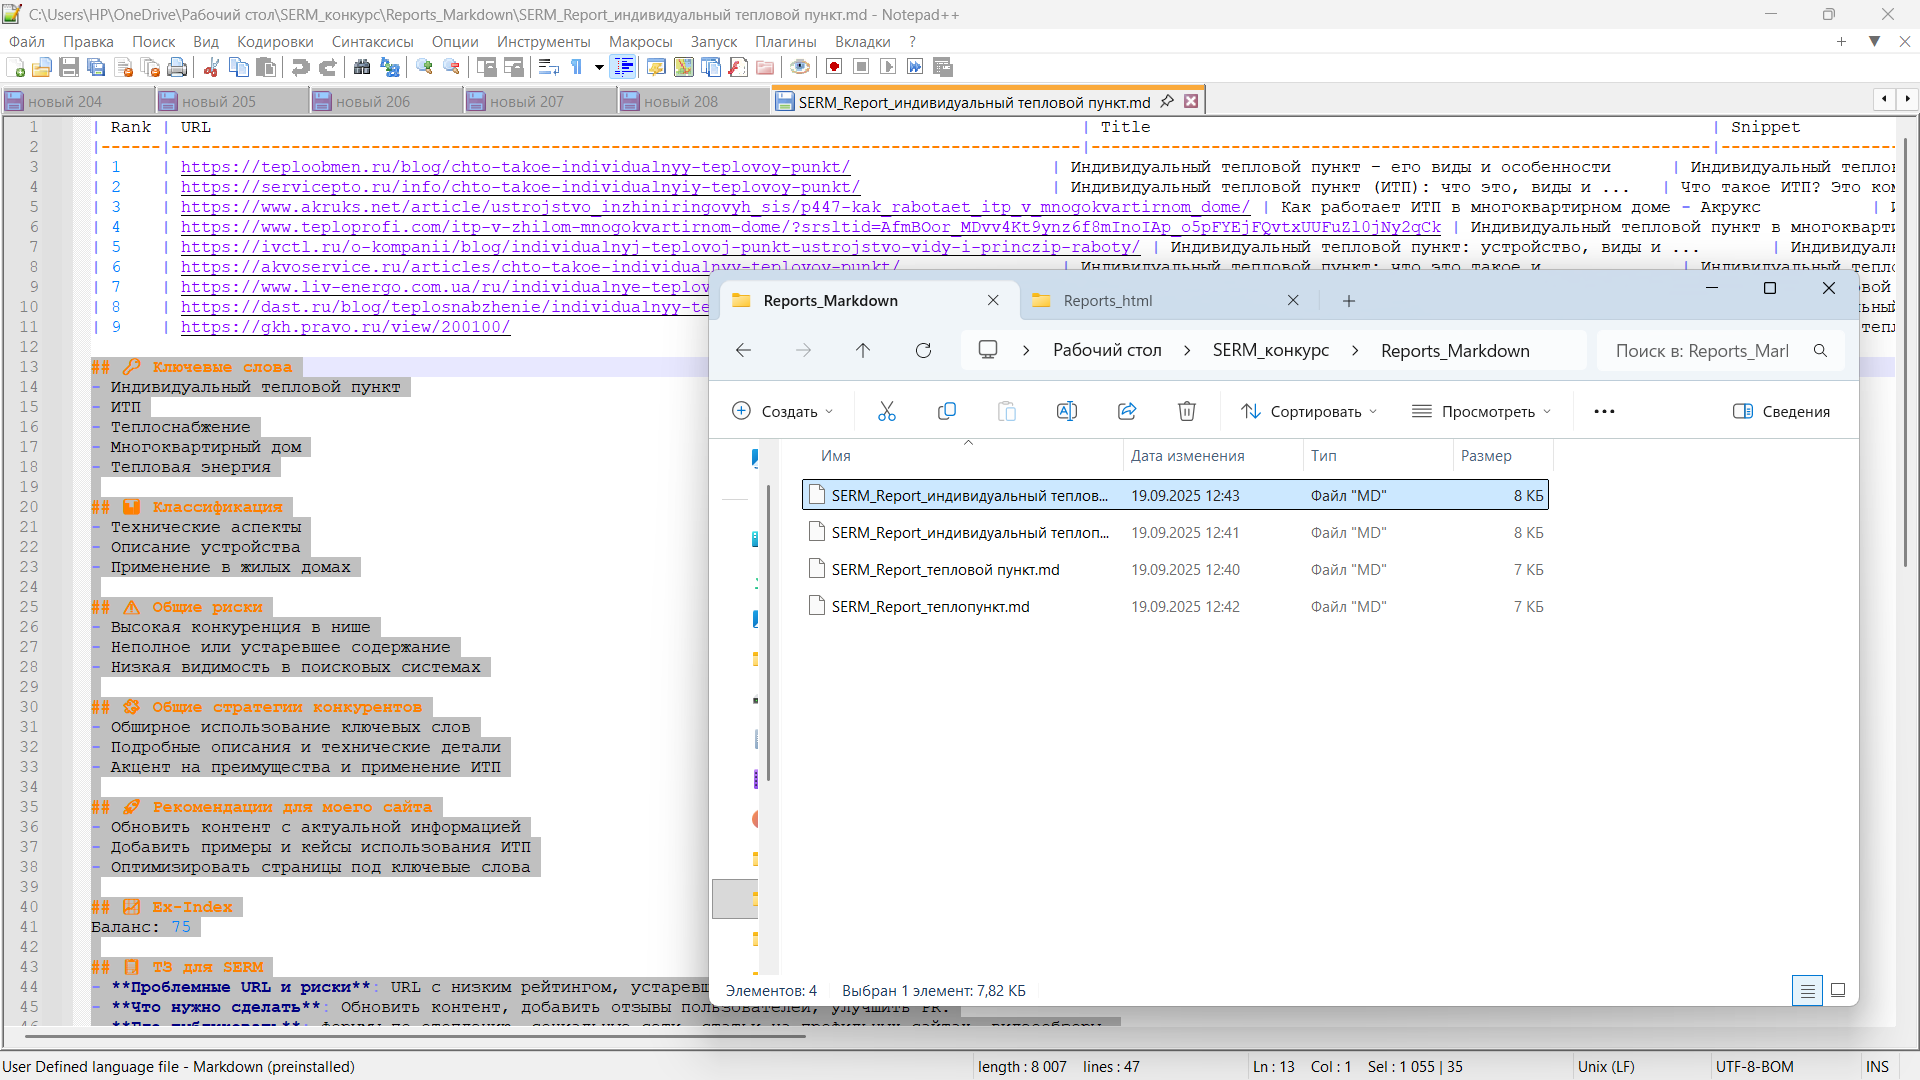Switch Explorer to large icons view
This screenshot has width=1920, height=1080.
point(1838,990)
